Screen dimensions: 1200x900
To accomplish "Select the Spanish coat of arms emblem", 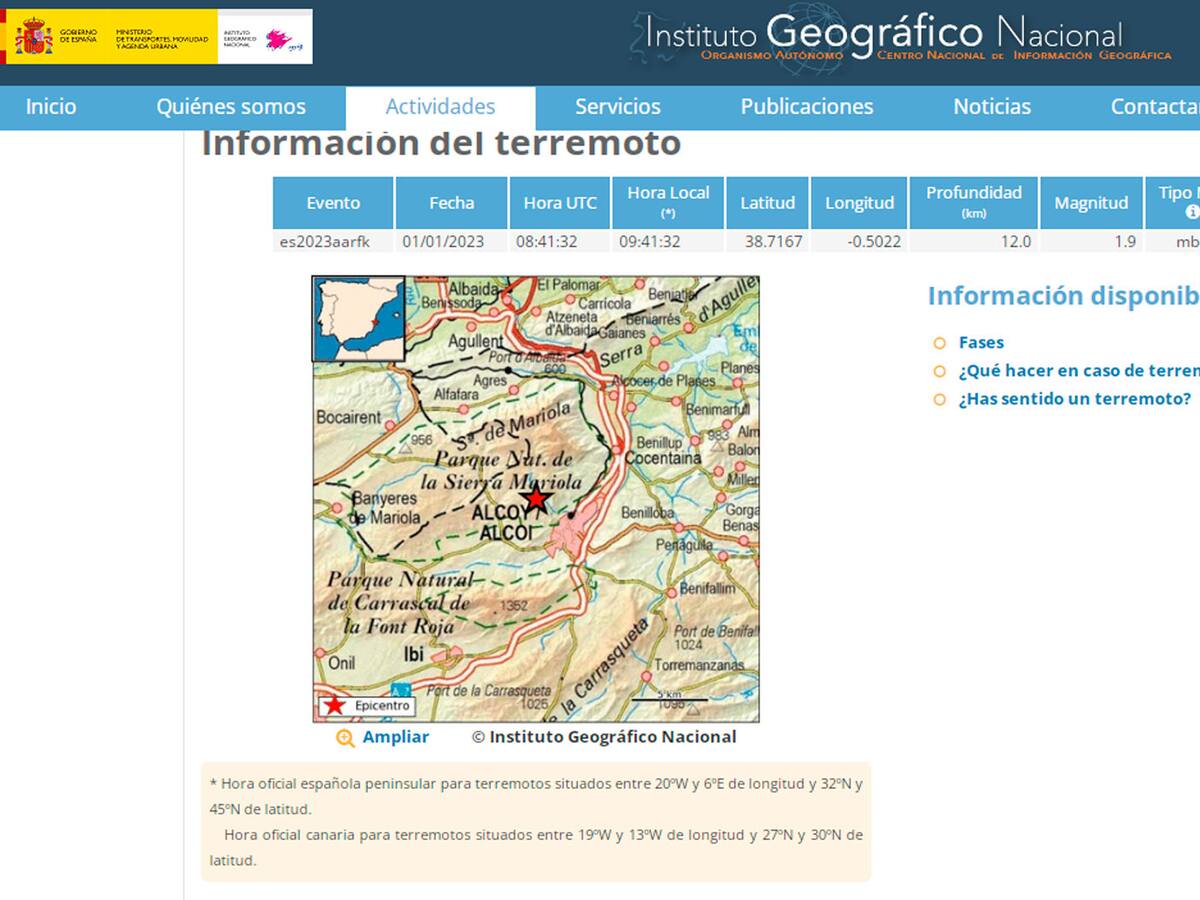I will (x=36, y=36).
